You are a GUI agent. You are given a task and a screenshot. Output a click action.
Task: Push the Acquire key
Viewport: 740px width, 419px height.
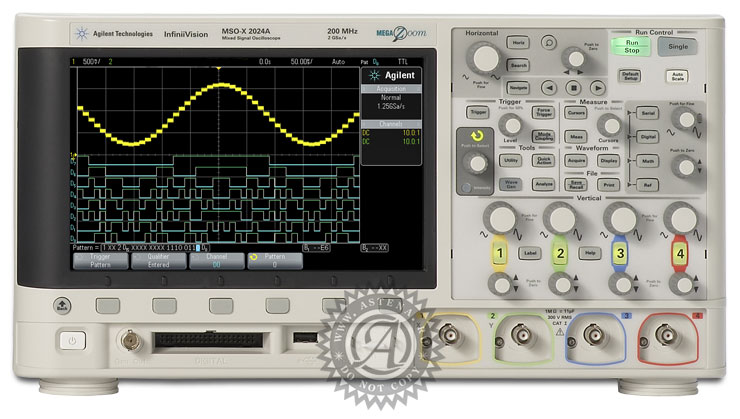point(576,160)
